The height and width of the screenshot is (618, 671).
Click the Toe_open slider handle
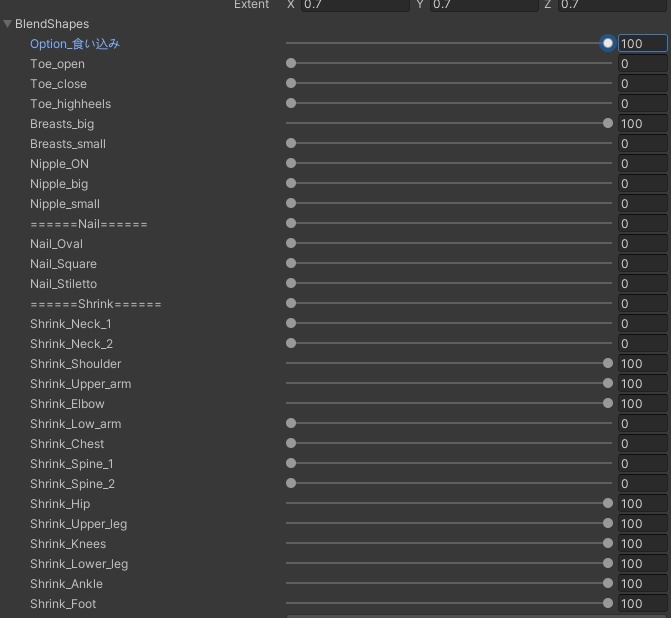point(291,64)
